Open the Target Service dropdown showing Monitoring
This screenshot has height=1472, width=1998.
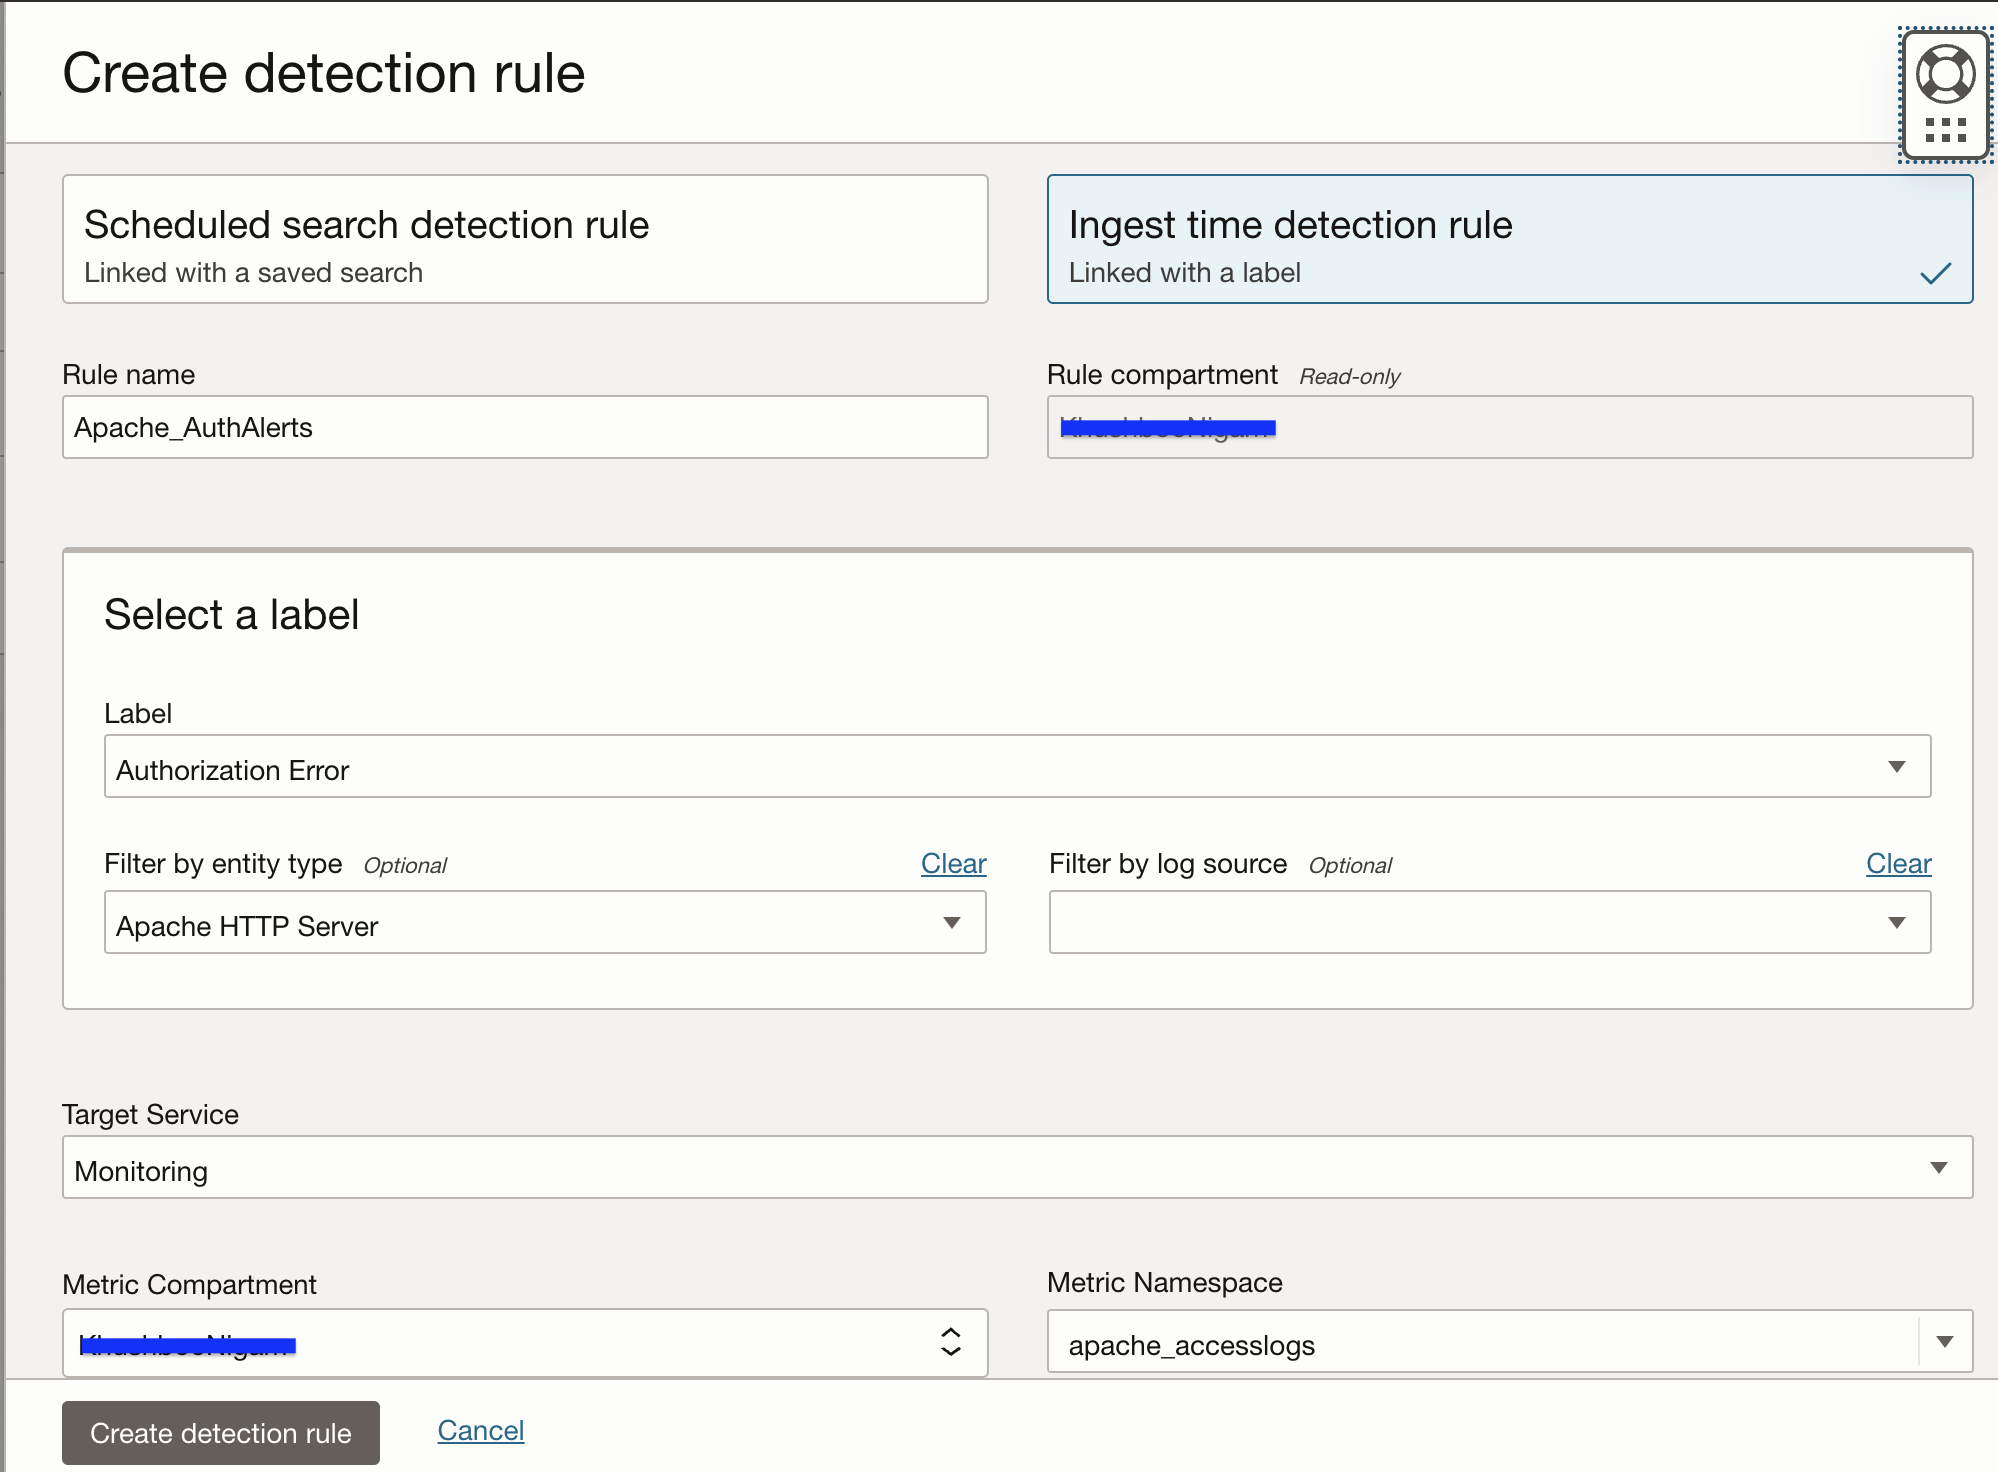point(1939,1166)
